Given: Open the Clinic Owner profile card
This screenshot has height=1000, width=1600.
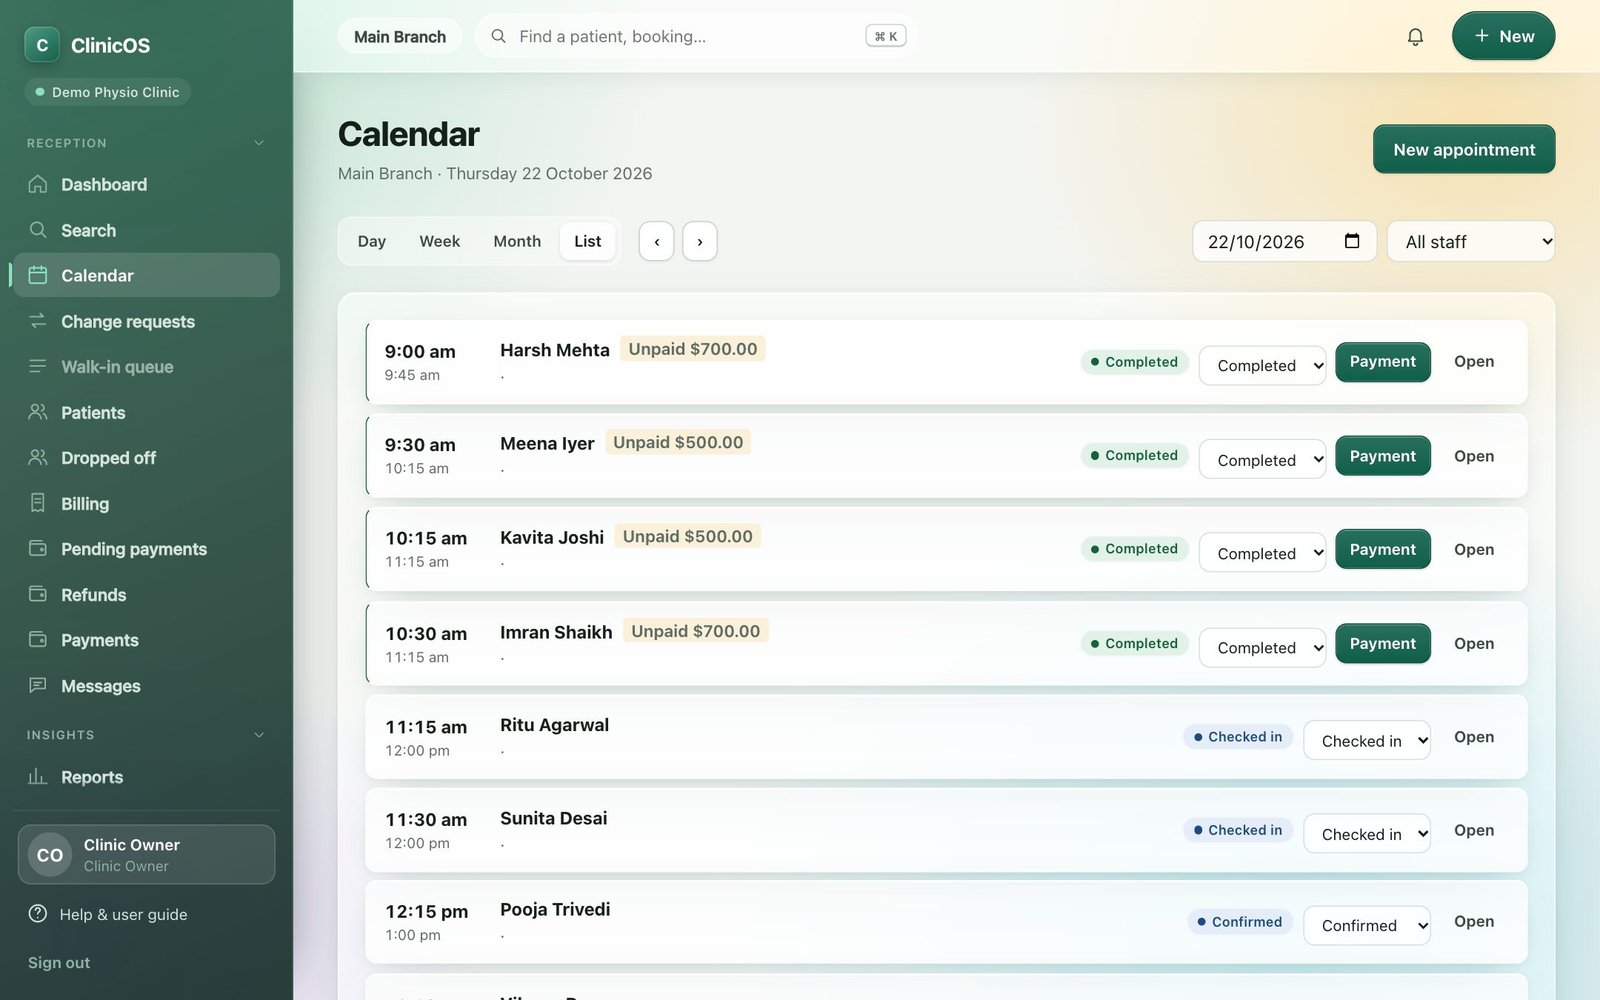Looking at the screenshot, I should (x=146, y=854).
